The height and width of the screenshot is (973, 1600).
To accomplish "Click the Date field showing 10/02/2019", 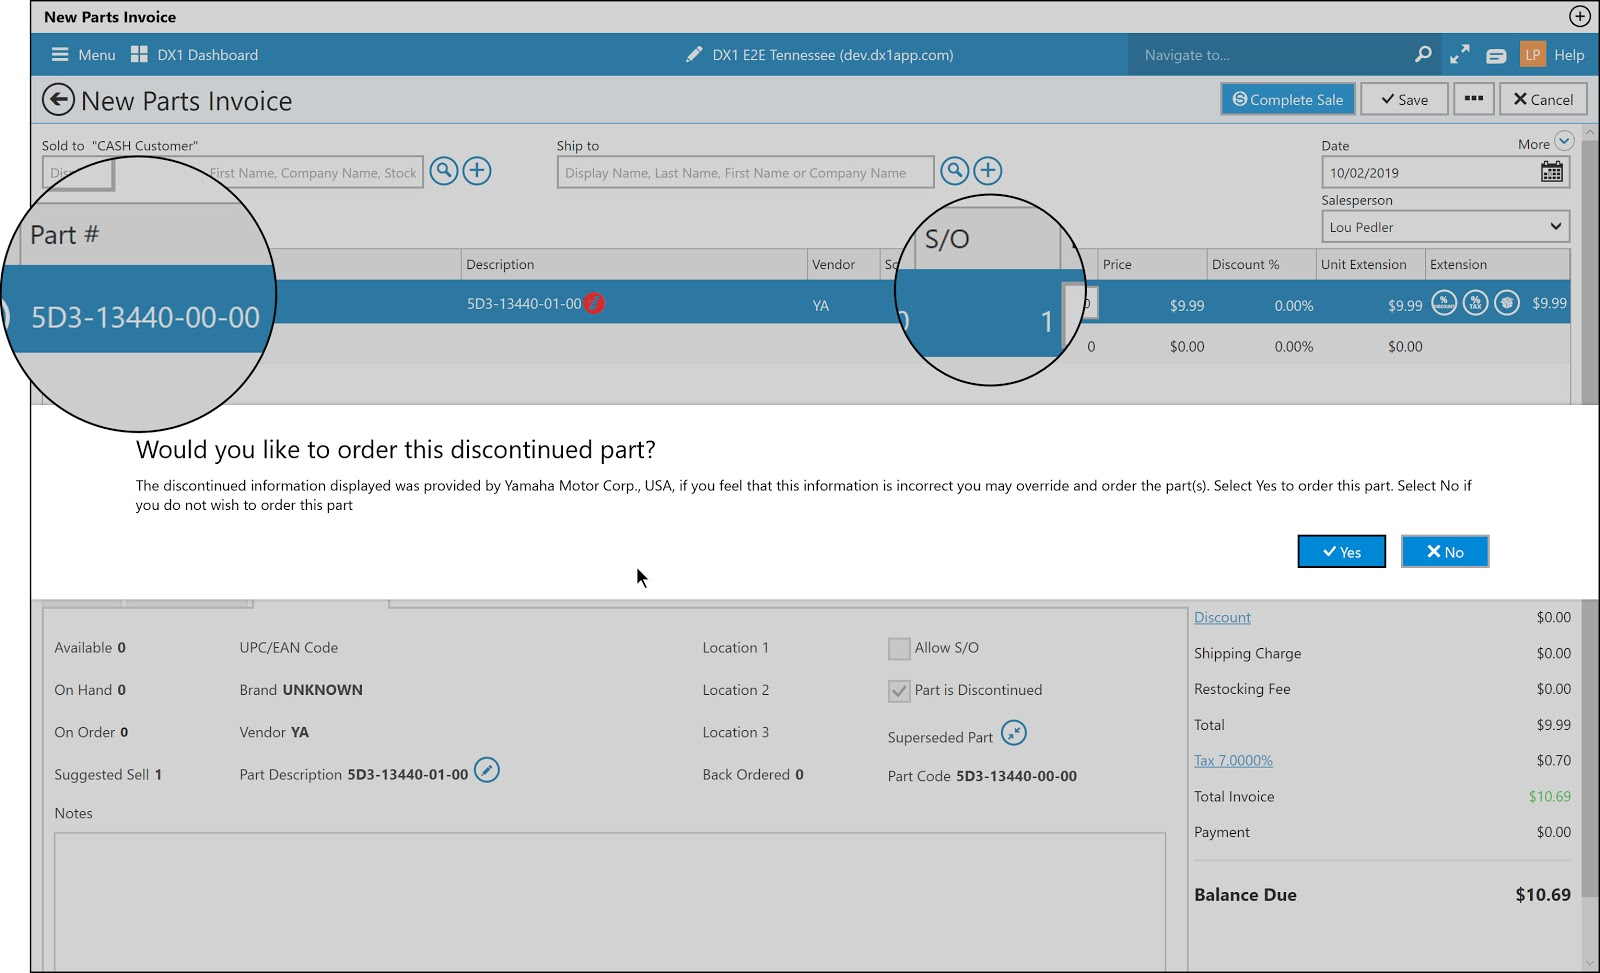I will (1430, 172).
